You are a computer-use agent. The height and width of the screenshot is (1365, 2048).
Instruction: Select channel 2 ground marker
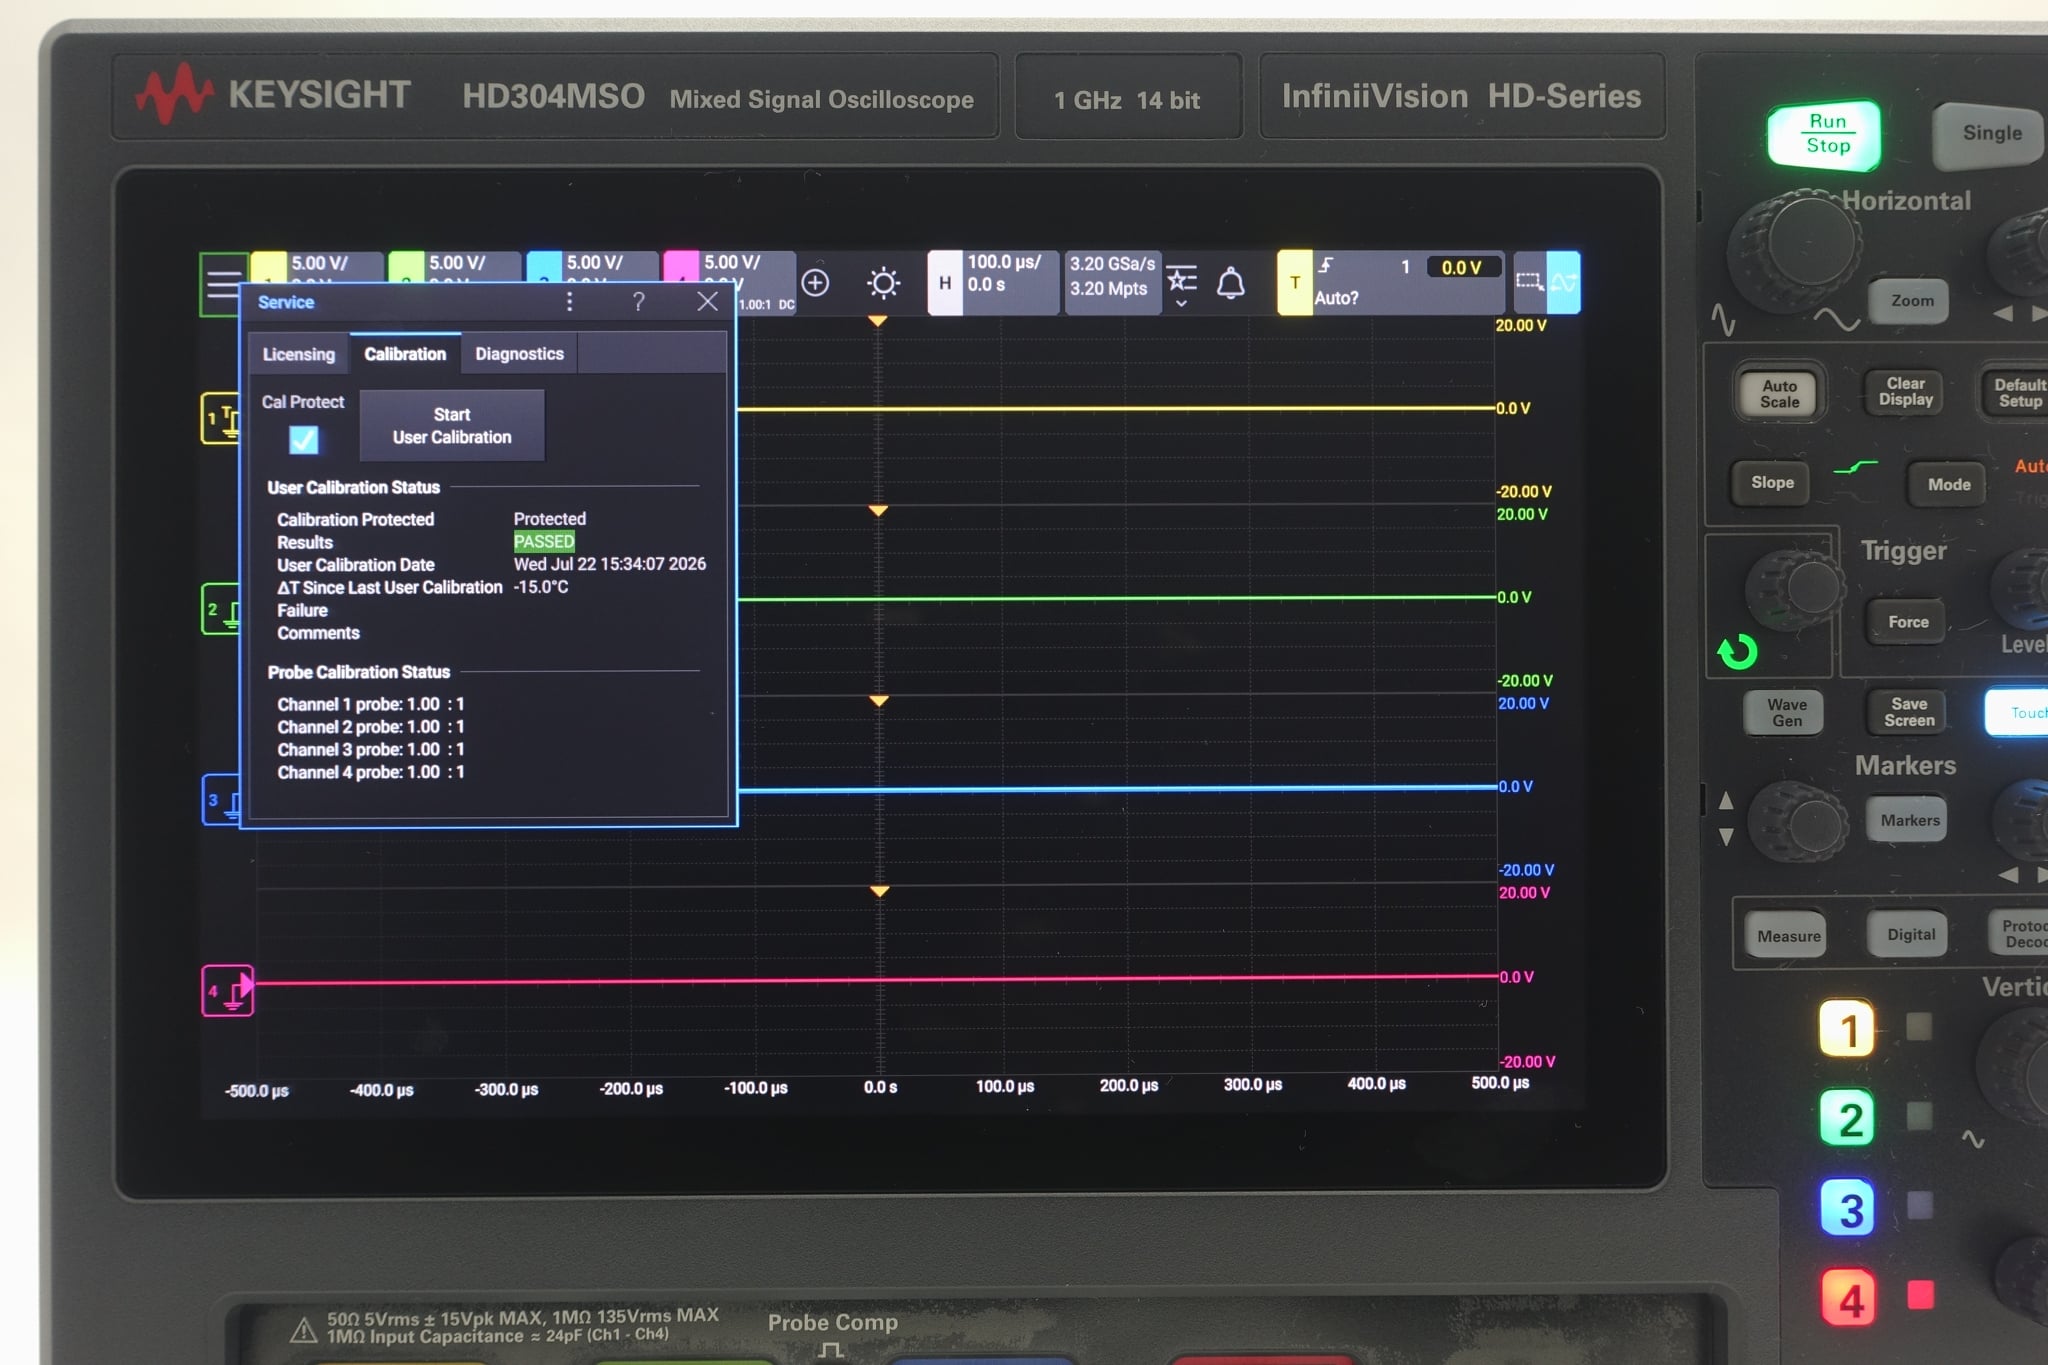tap(222, 609)
